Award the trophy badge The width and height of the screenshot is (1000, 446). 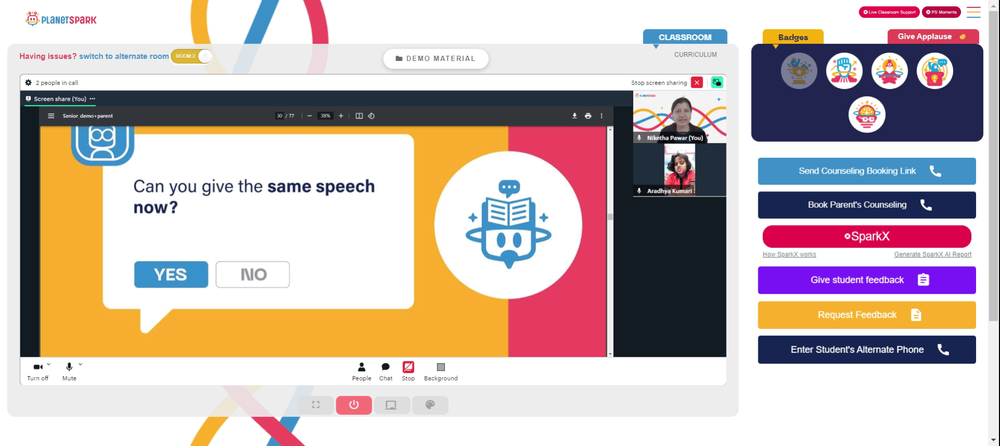tap(799, 70)
